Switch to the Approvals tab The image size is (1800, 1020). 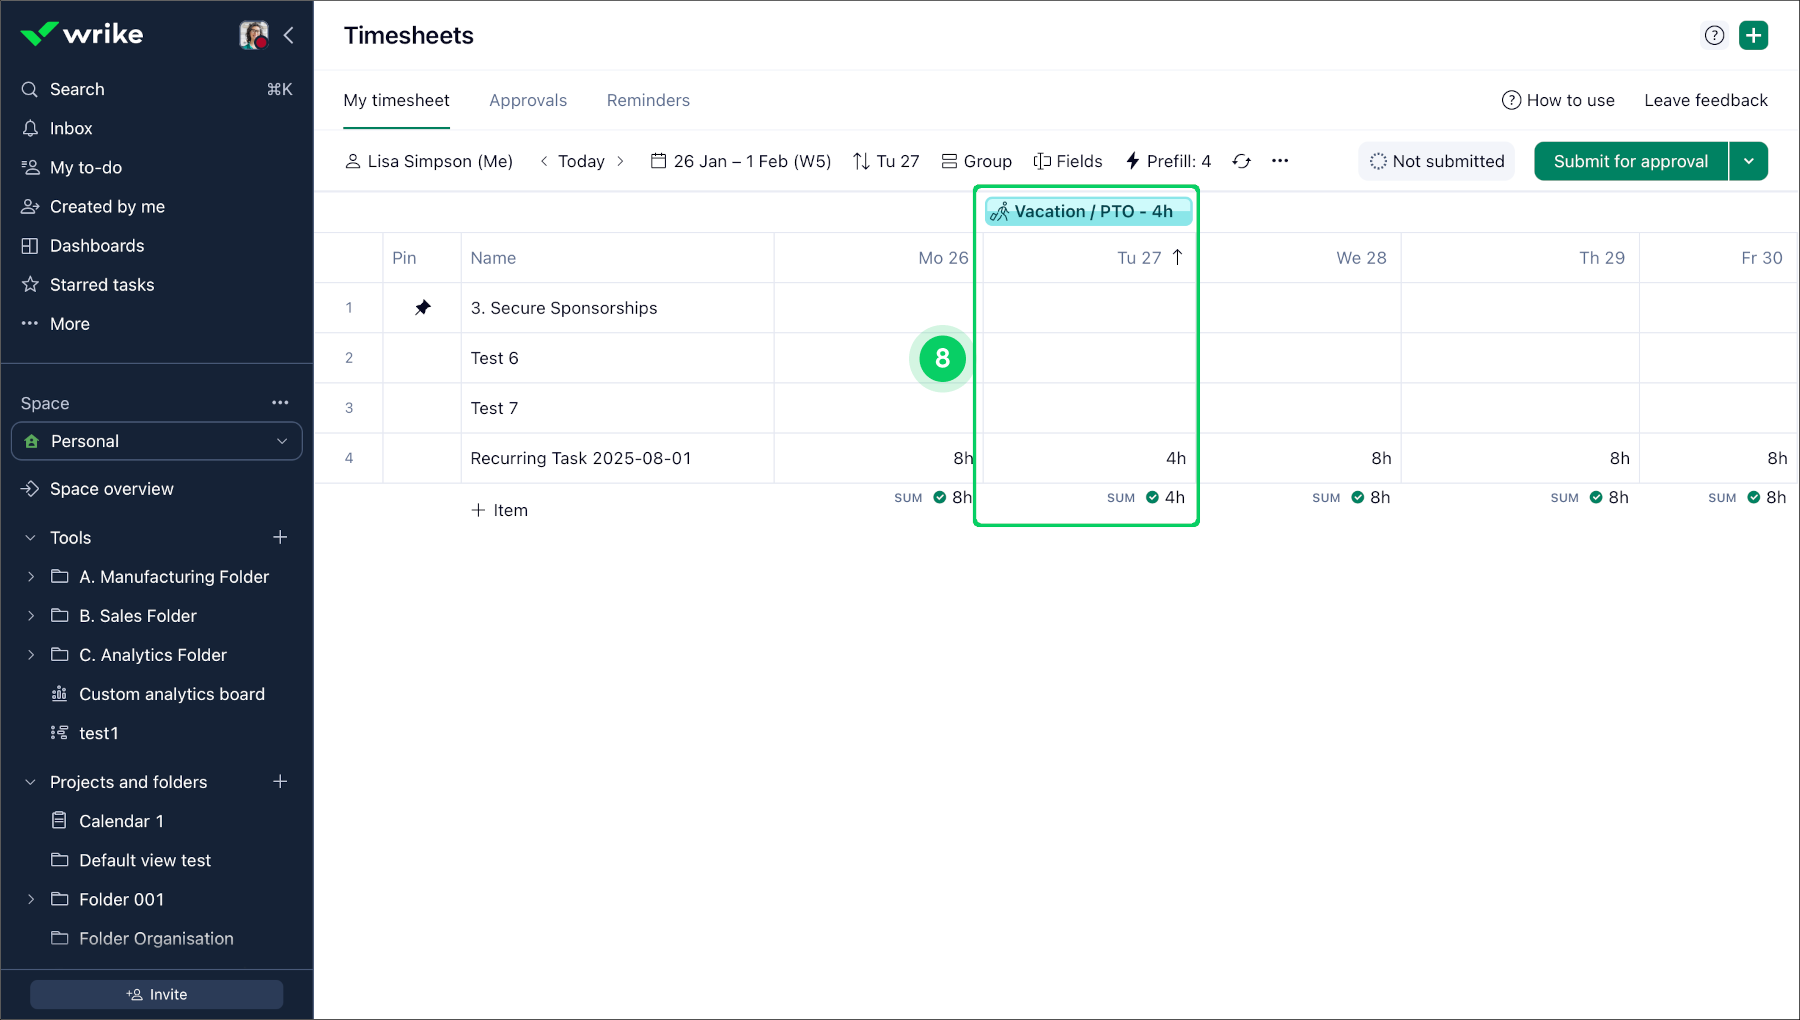tap(528, 100)
